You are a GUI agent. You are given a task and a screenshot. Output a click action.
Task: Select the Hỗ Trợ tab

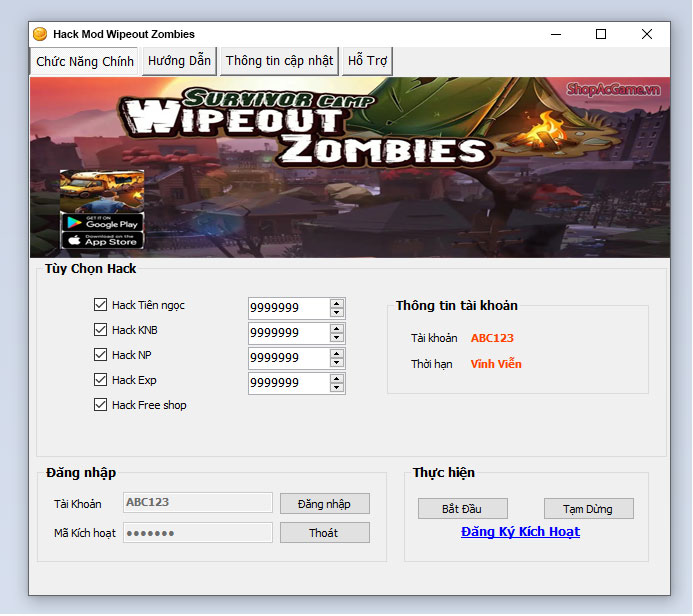[367, 61]
